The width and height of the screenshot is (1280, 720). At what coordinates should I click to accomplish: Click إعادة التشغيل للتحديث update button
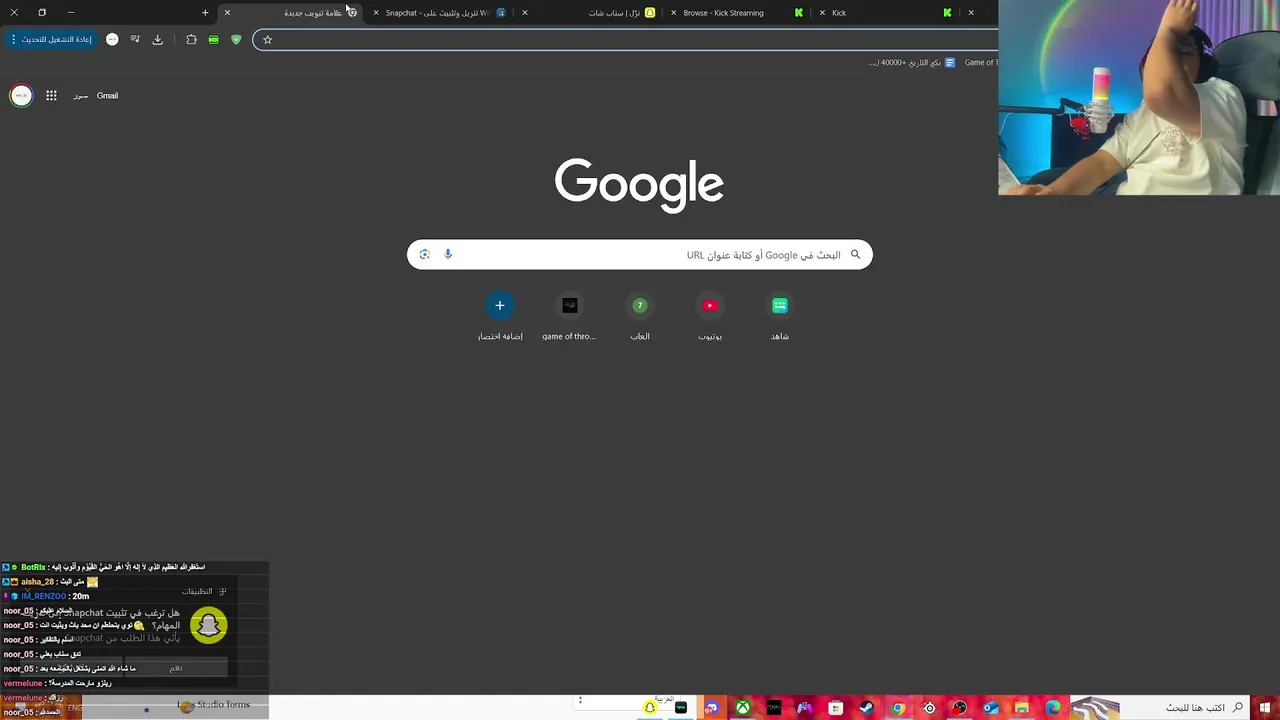pyautogui.click(x=51, y=40)
